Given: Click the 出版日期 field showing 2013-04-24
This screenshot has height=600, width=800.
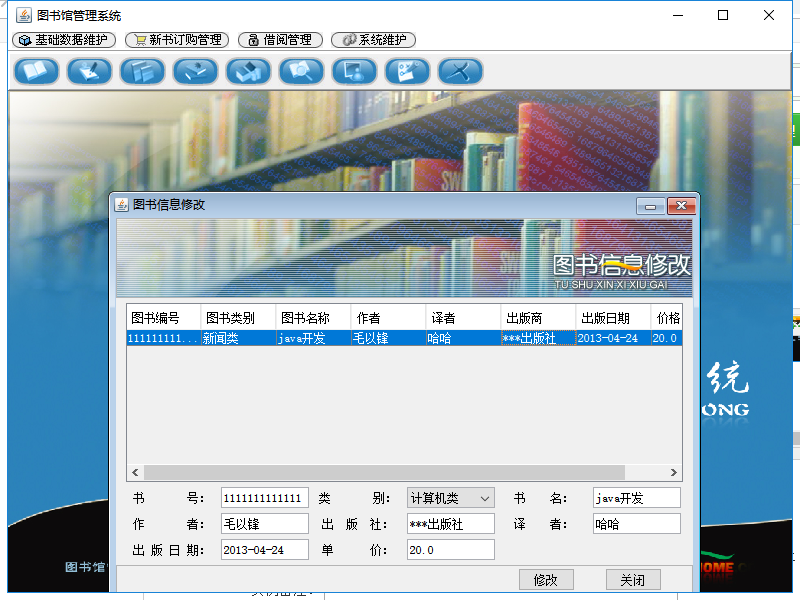Looking at the screenshot, I should (x=264, y=550).
